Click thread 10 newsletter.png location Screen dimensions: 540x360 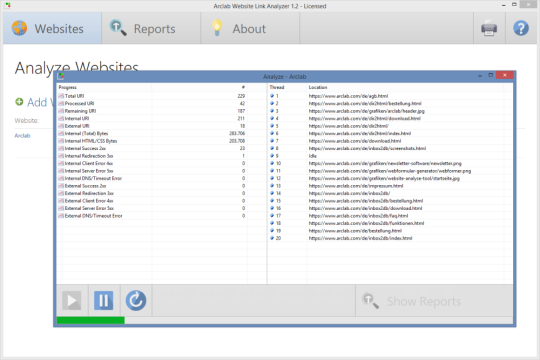coord(385,163)
